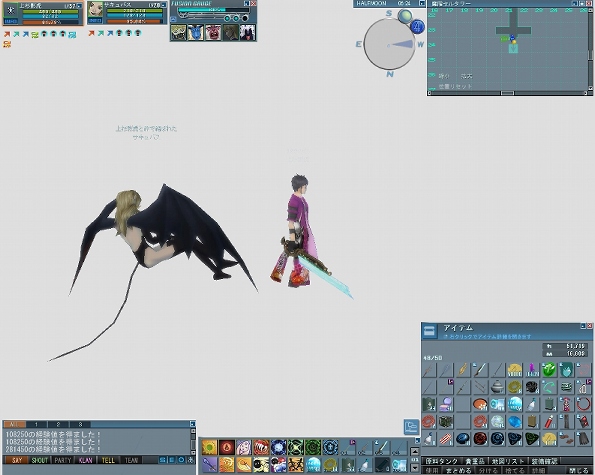This screenshot has width=595, height=475.
Task: Switch chat channel to PARTY
Action: click(63, 460)
